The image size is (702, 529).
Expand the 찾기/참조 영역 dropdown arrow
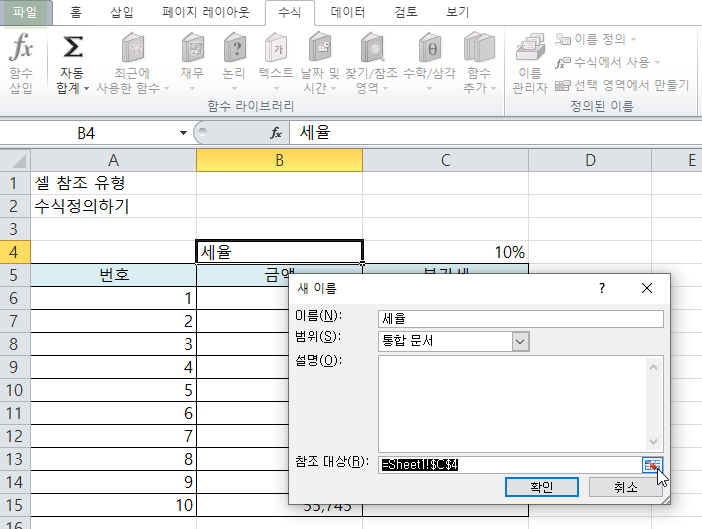pyautogui.click(x=385, y=88)
